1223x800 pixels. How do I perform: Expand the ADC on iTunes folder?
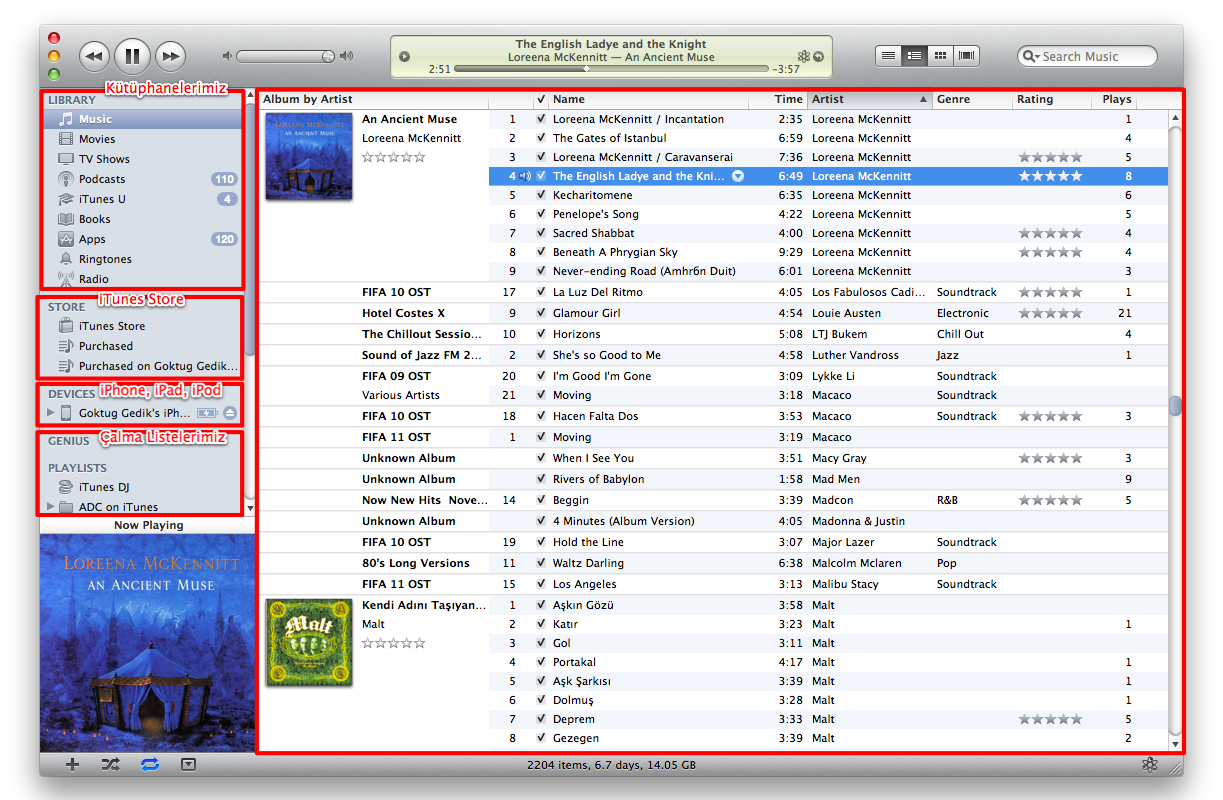(x=51, y=507)
